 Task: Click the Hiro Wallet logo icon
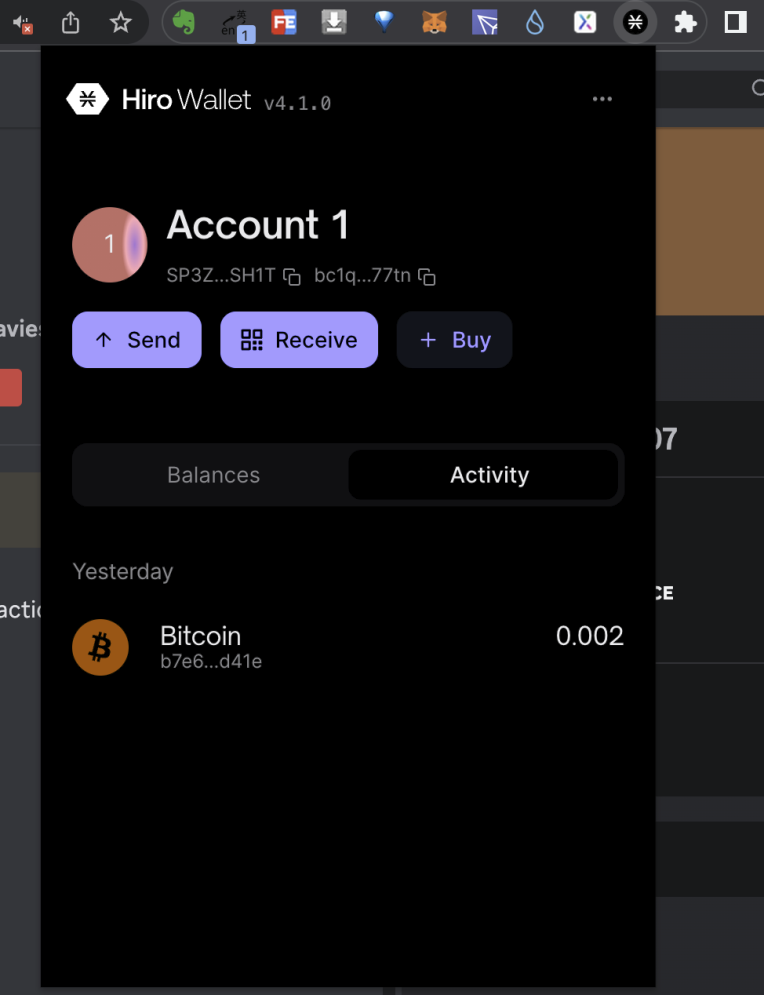click(x=88, y=99)
